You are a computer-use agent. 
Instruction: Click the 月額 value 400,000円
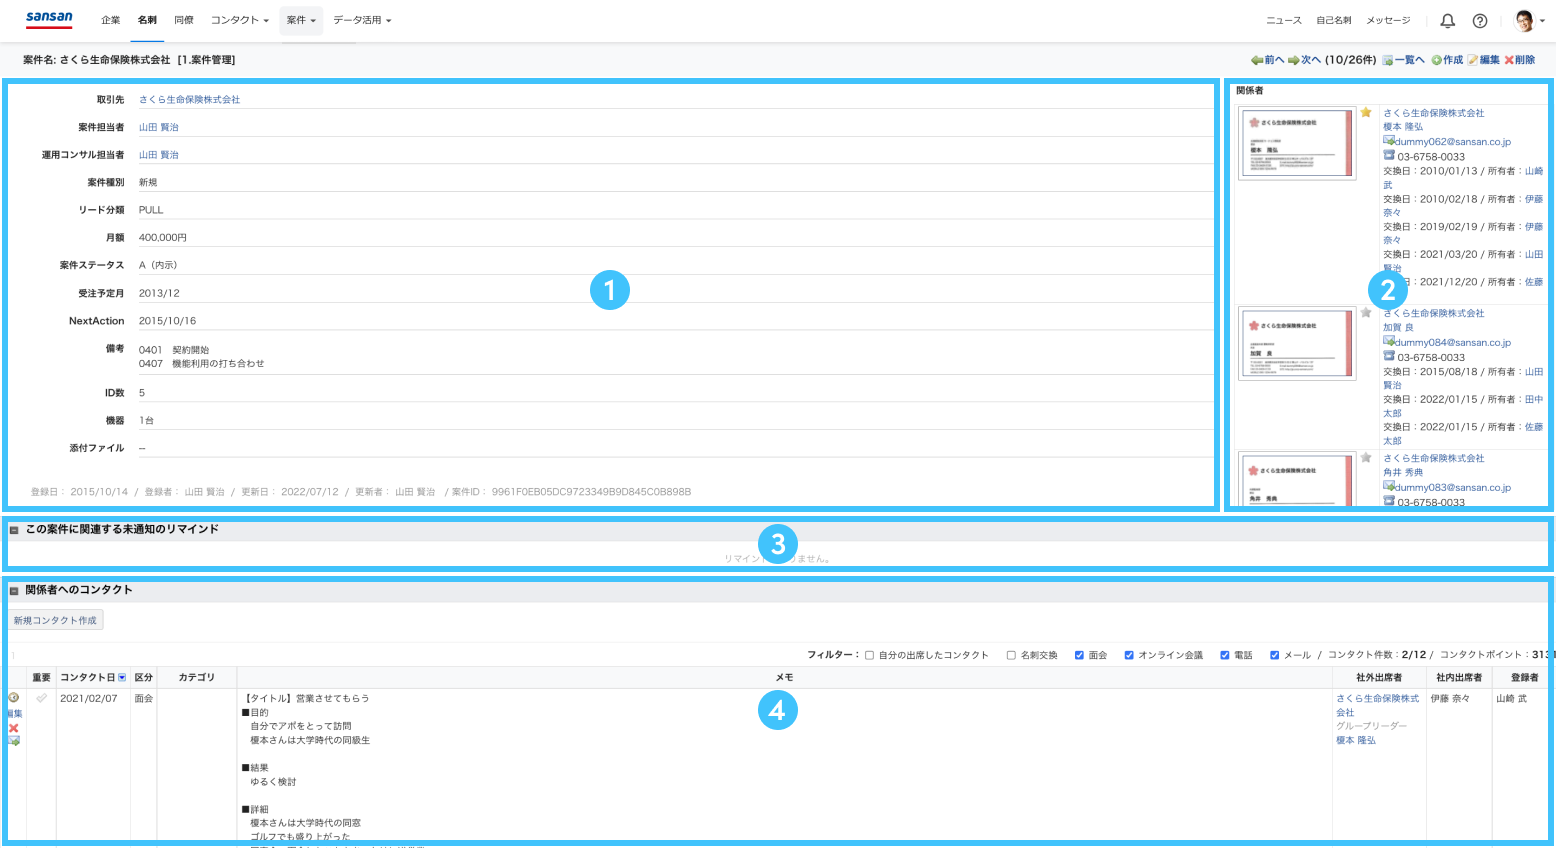[163, 237]
